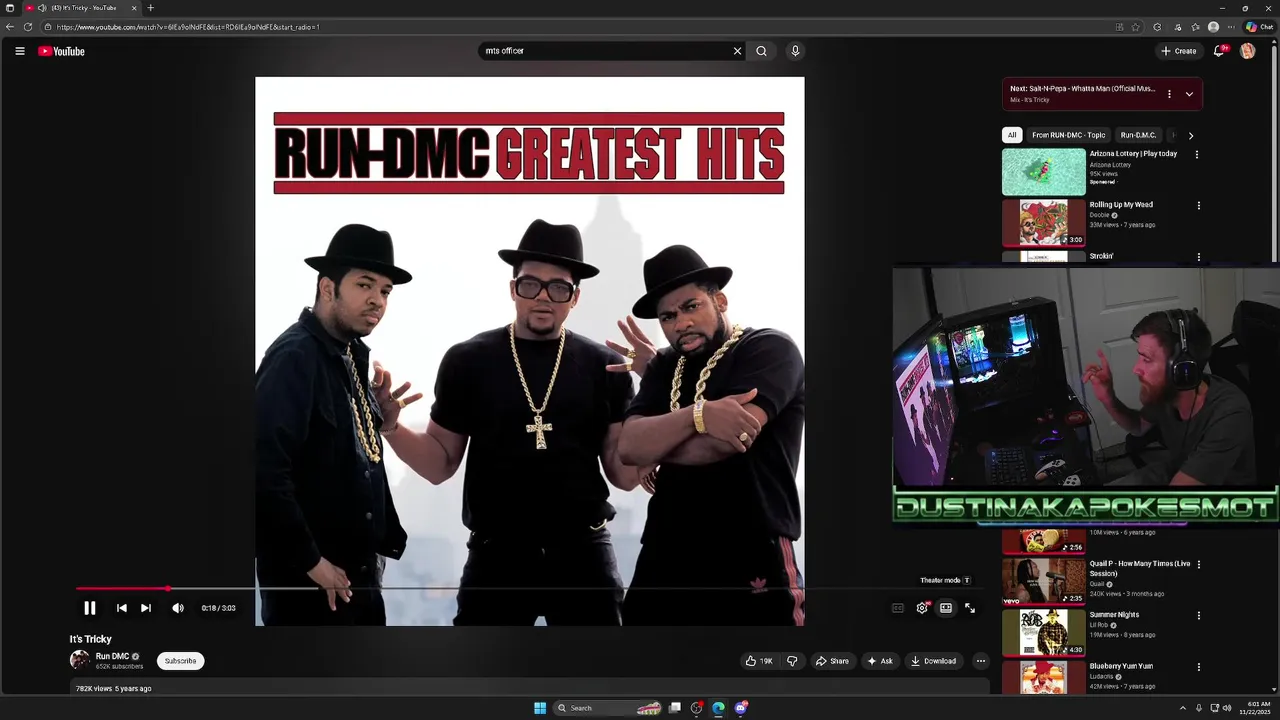
Task: Go to the YouTube home logo
Action: 62,51
